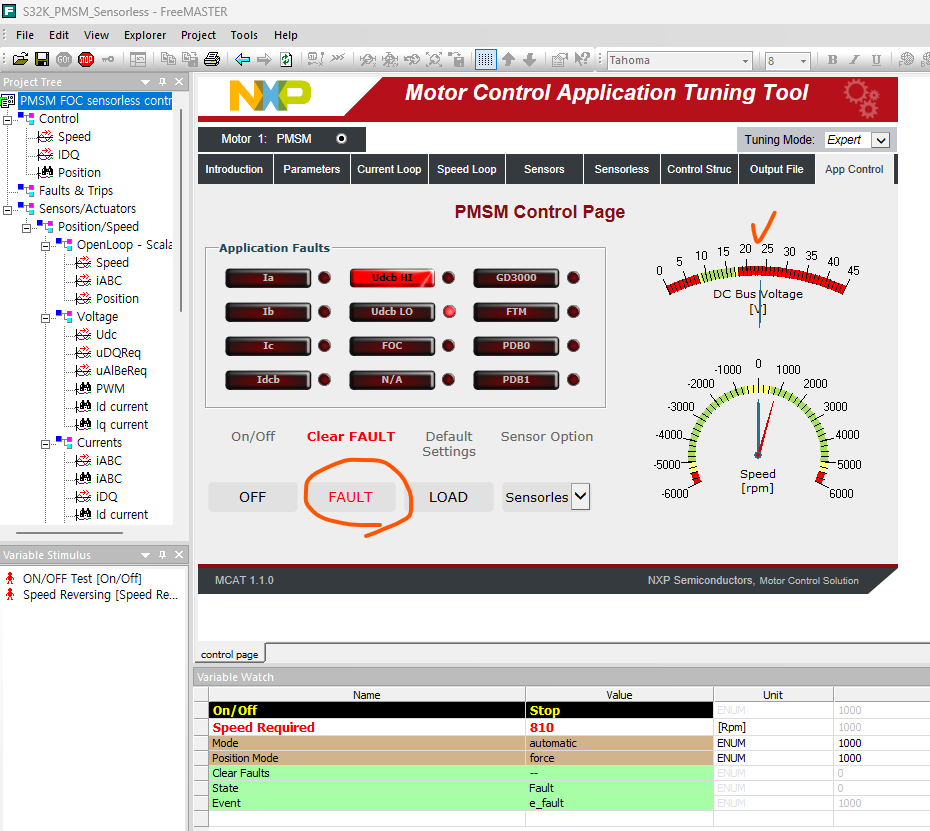The image size is (930, 831).
Task: Switch to the Parameters tab
Action: (x=311, y=169)
